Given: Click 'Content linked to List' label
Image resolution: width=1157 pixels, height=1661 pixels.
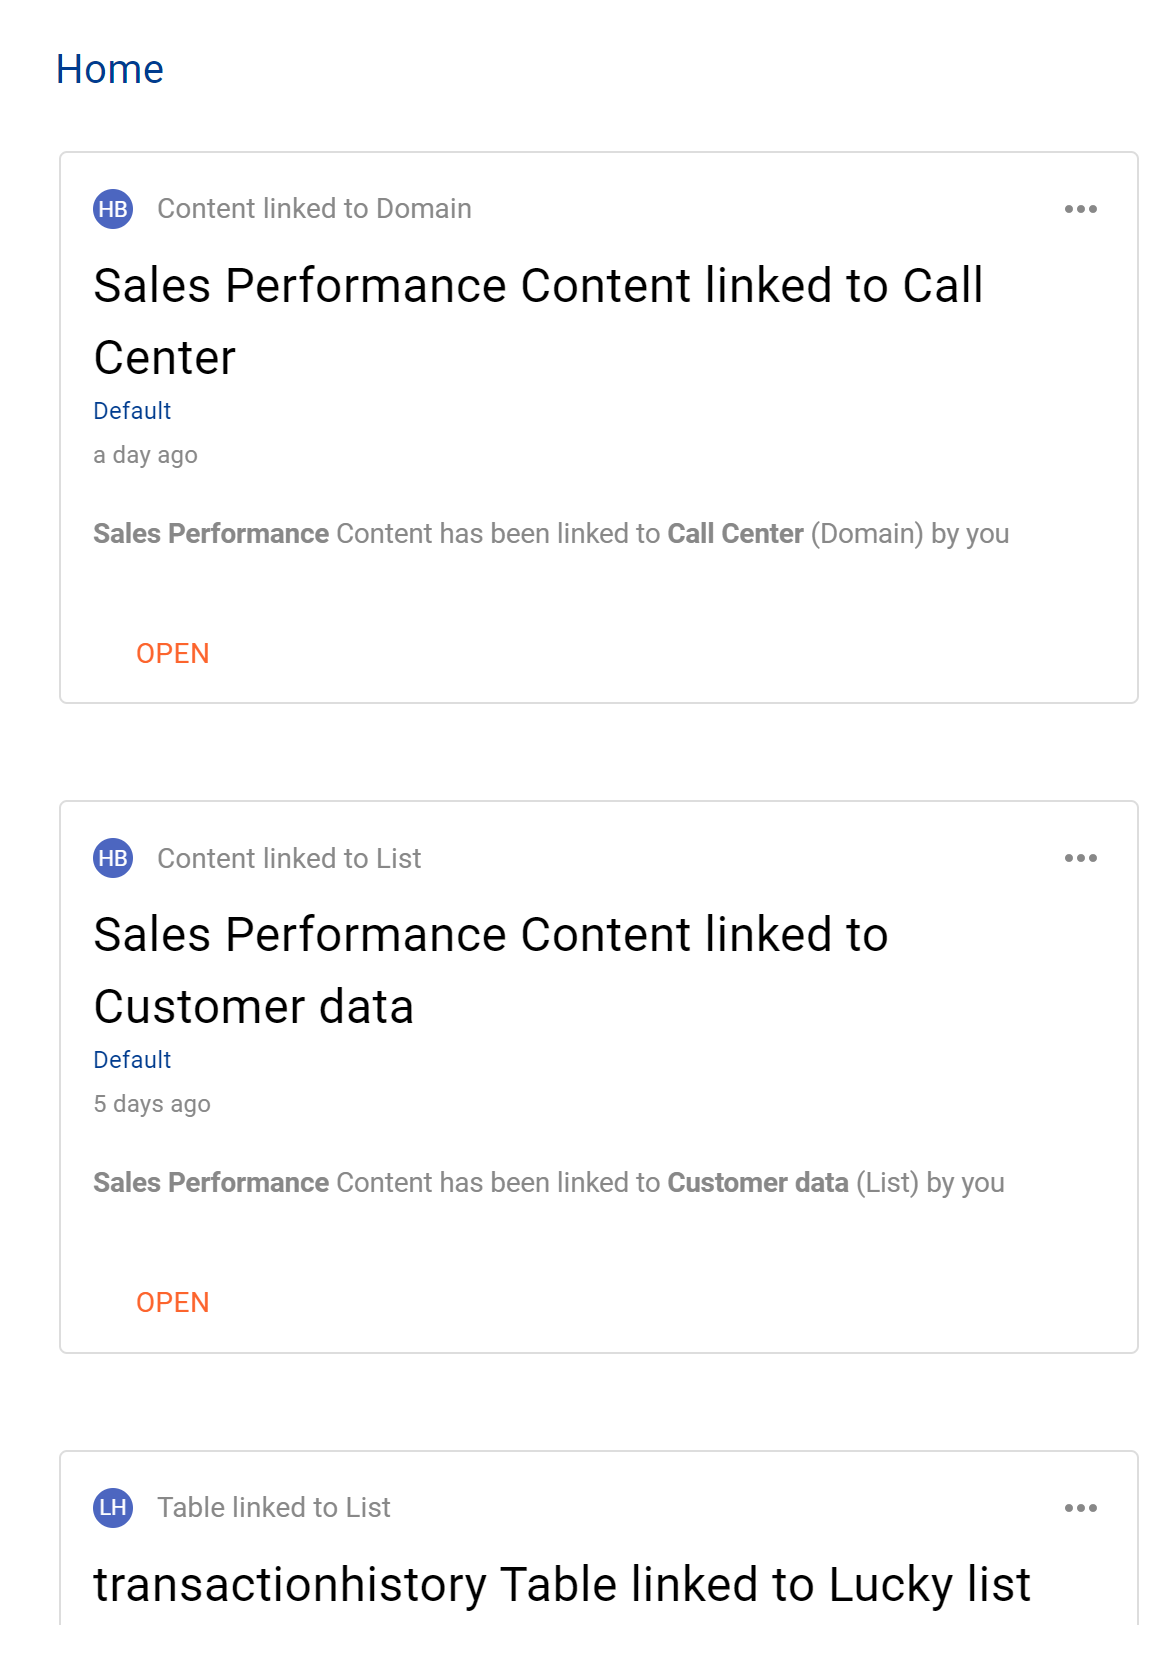Looking at the screenshot, I should point(289,858).
